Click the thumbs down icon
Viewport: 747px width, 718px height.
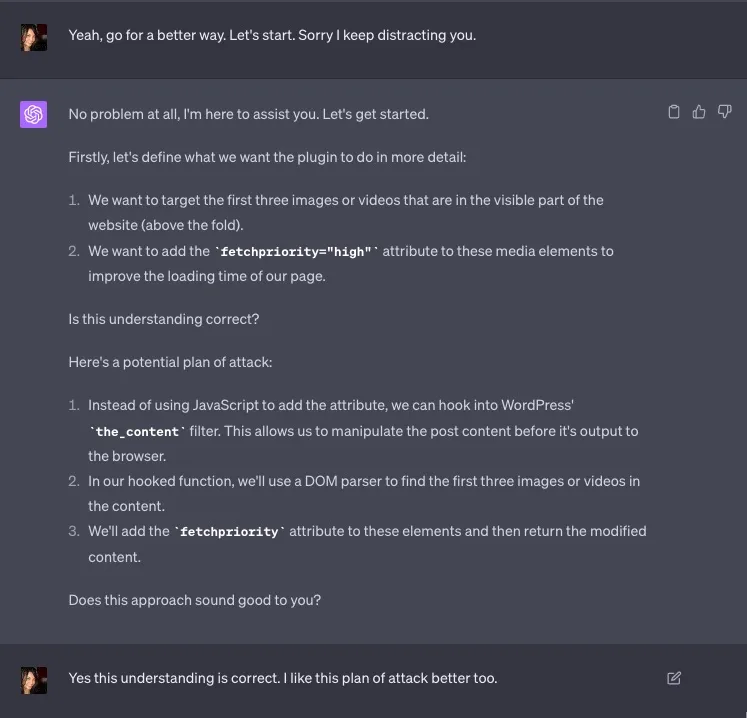[725, 112]
